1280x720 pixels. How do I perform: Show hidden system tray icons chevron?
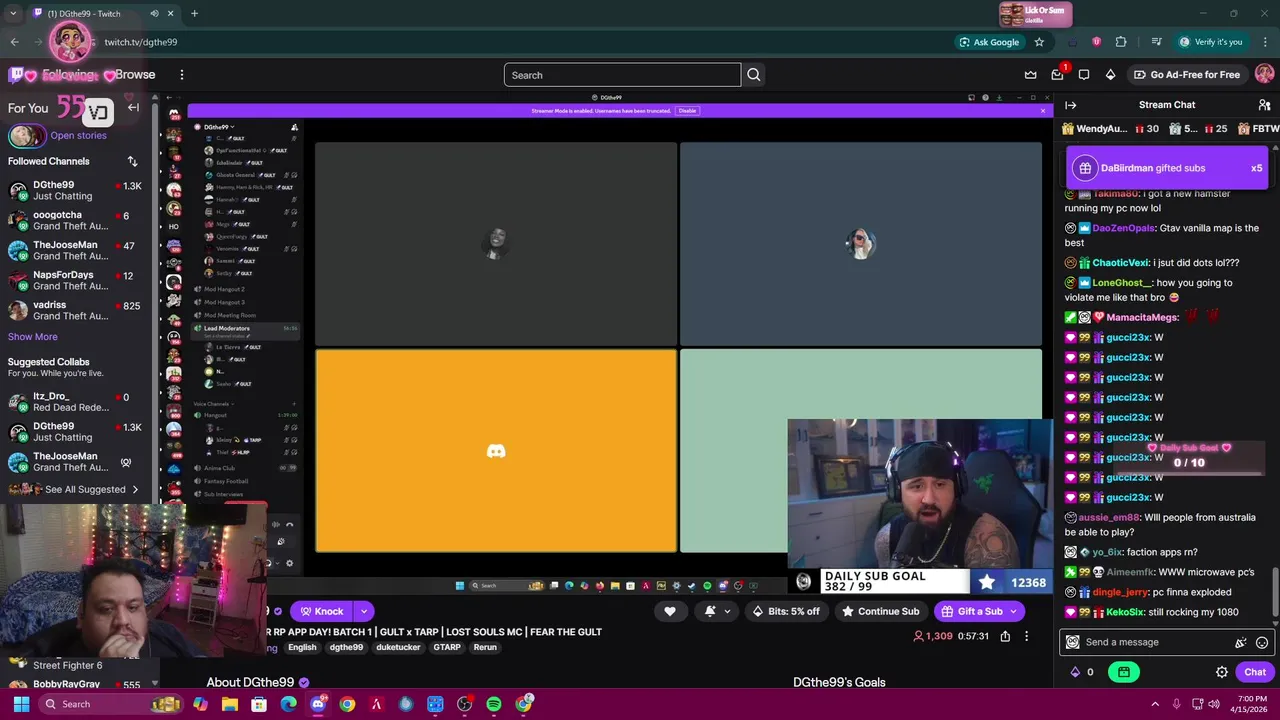(x=1155, y=704)
